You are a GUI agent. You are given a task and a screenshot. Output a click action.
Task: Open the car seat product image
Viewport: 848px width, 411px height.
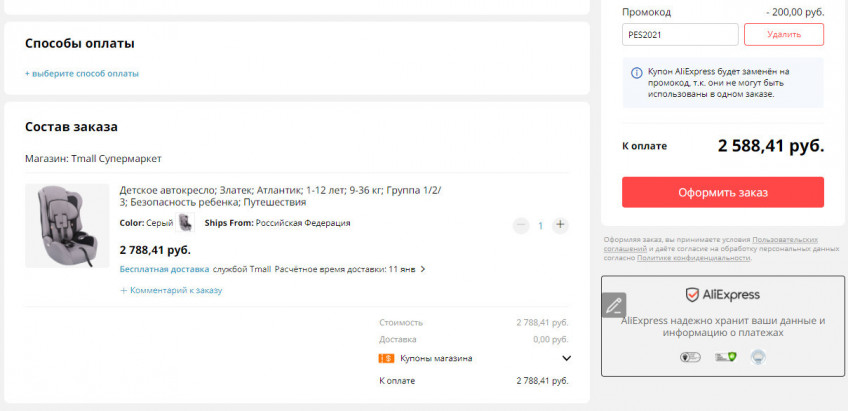click(67, 226)
